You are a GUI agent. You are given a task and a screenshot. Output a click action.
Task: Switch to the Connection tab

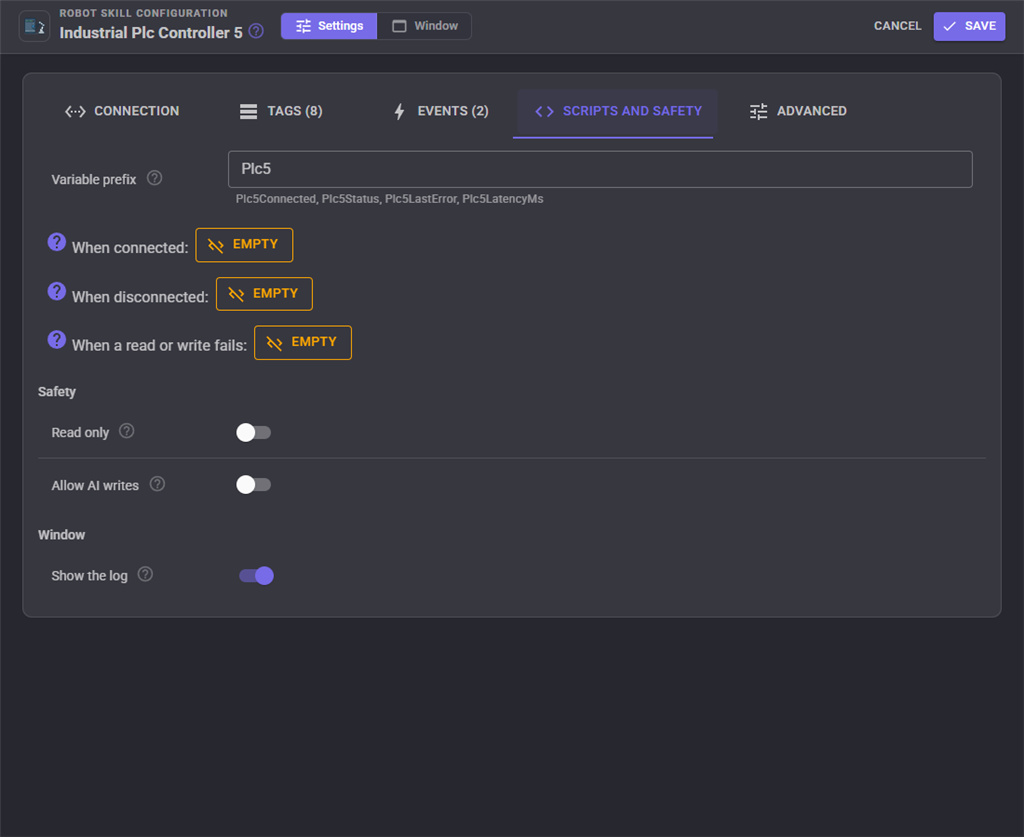(x=122, y=111)
